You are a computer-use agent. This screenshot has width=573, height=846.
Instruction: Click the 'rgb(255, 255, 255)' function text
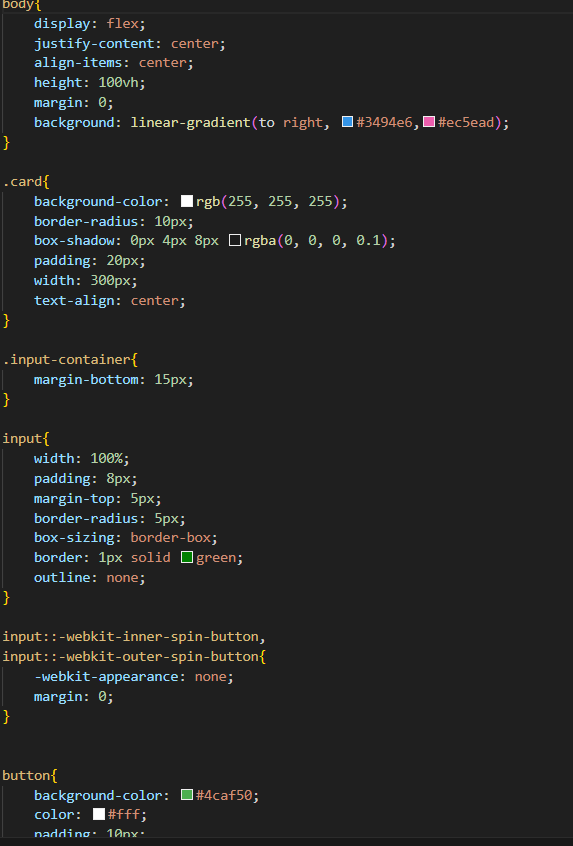click(268, 202)
